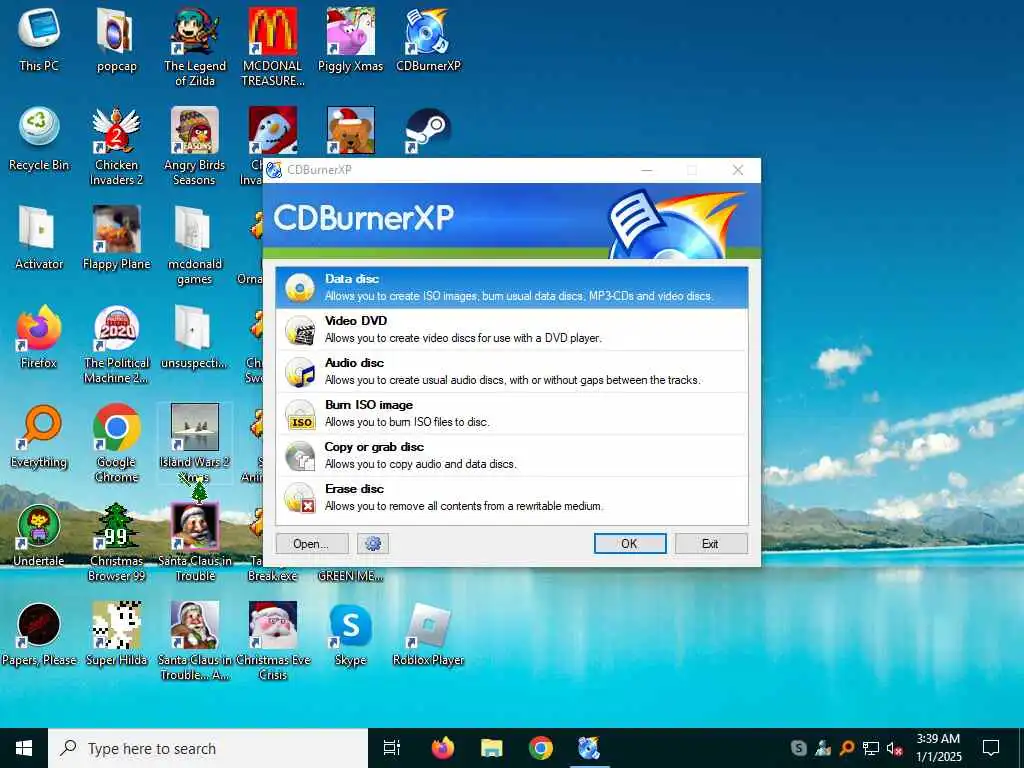Choose the Video DVD project icon
Screen dimensions: 1024x768
tap(300, 330)
